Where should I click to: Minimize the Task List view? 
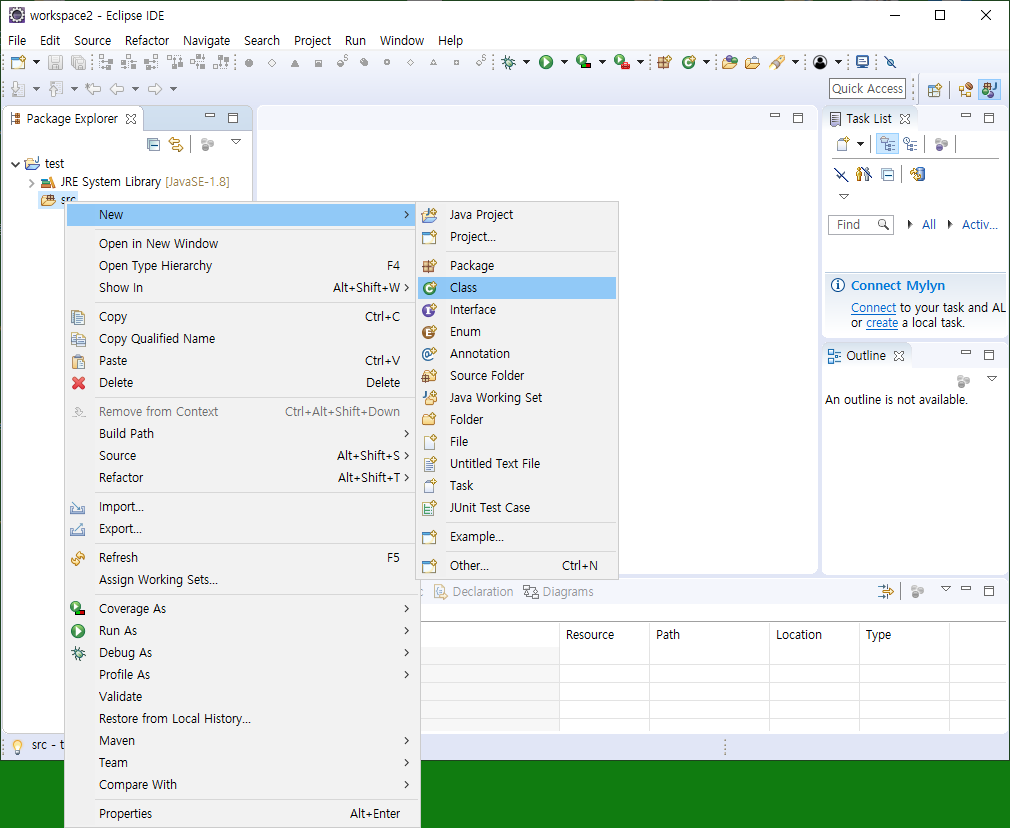pyautogui.click(x=966, y=117)
